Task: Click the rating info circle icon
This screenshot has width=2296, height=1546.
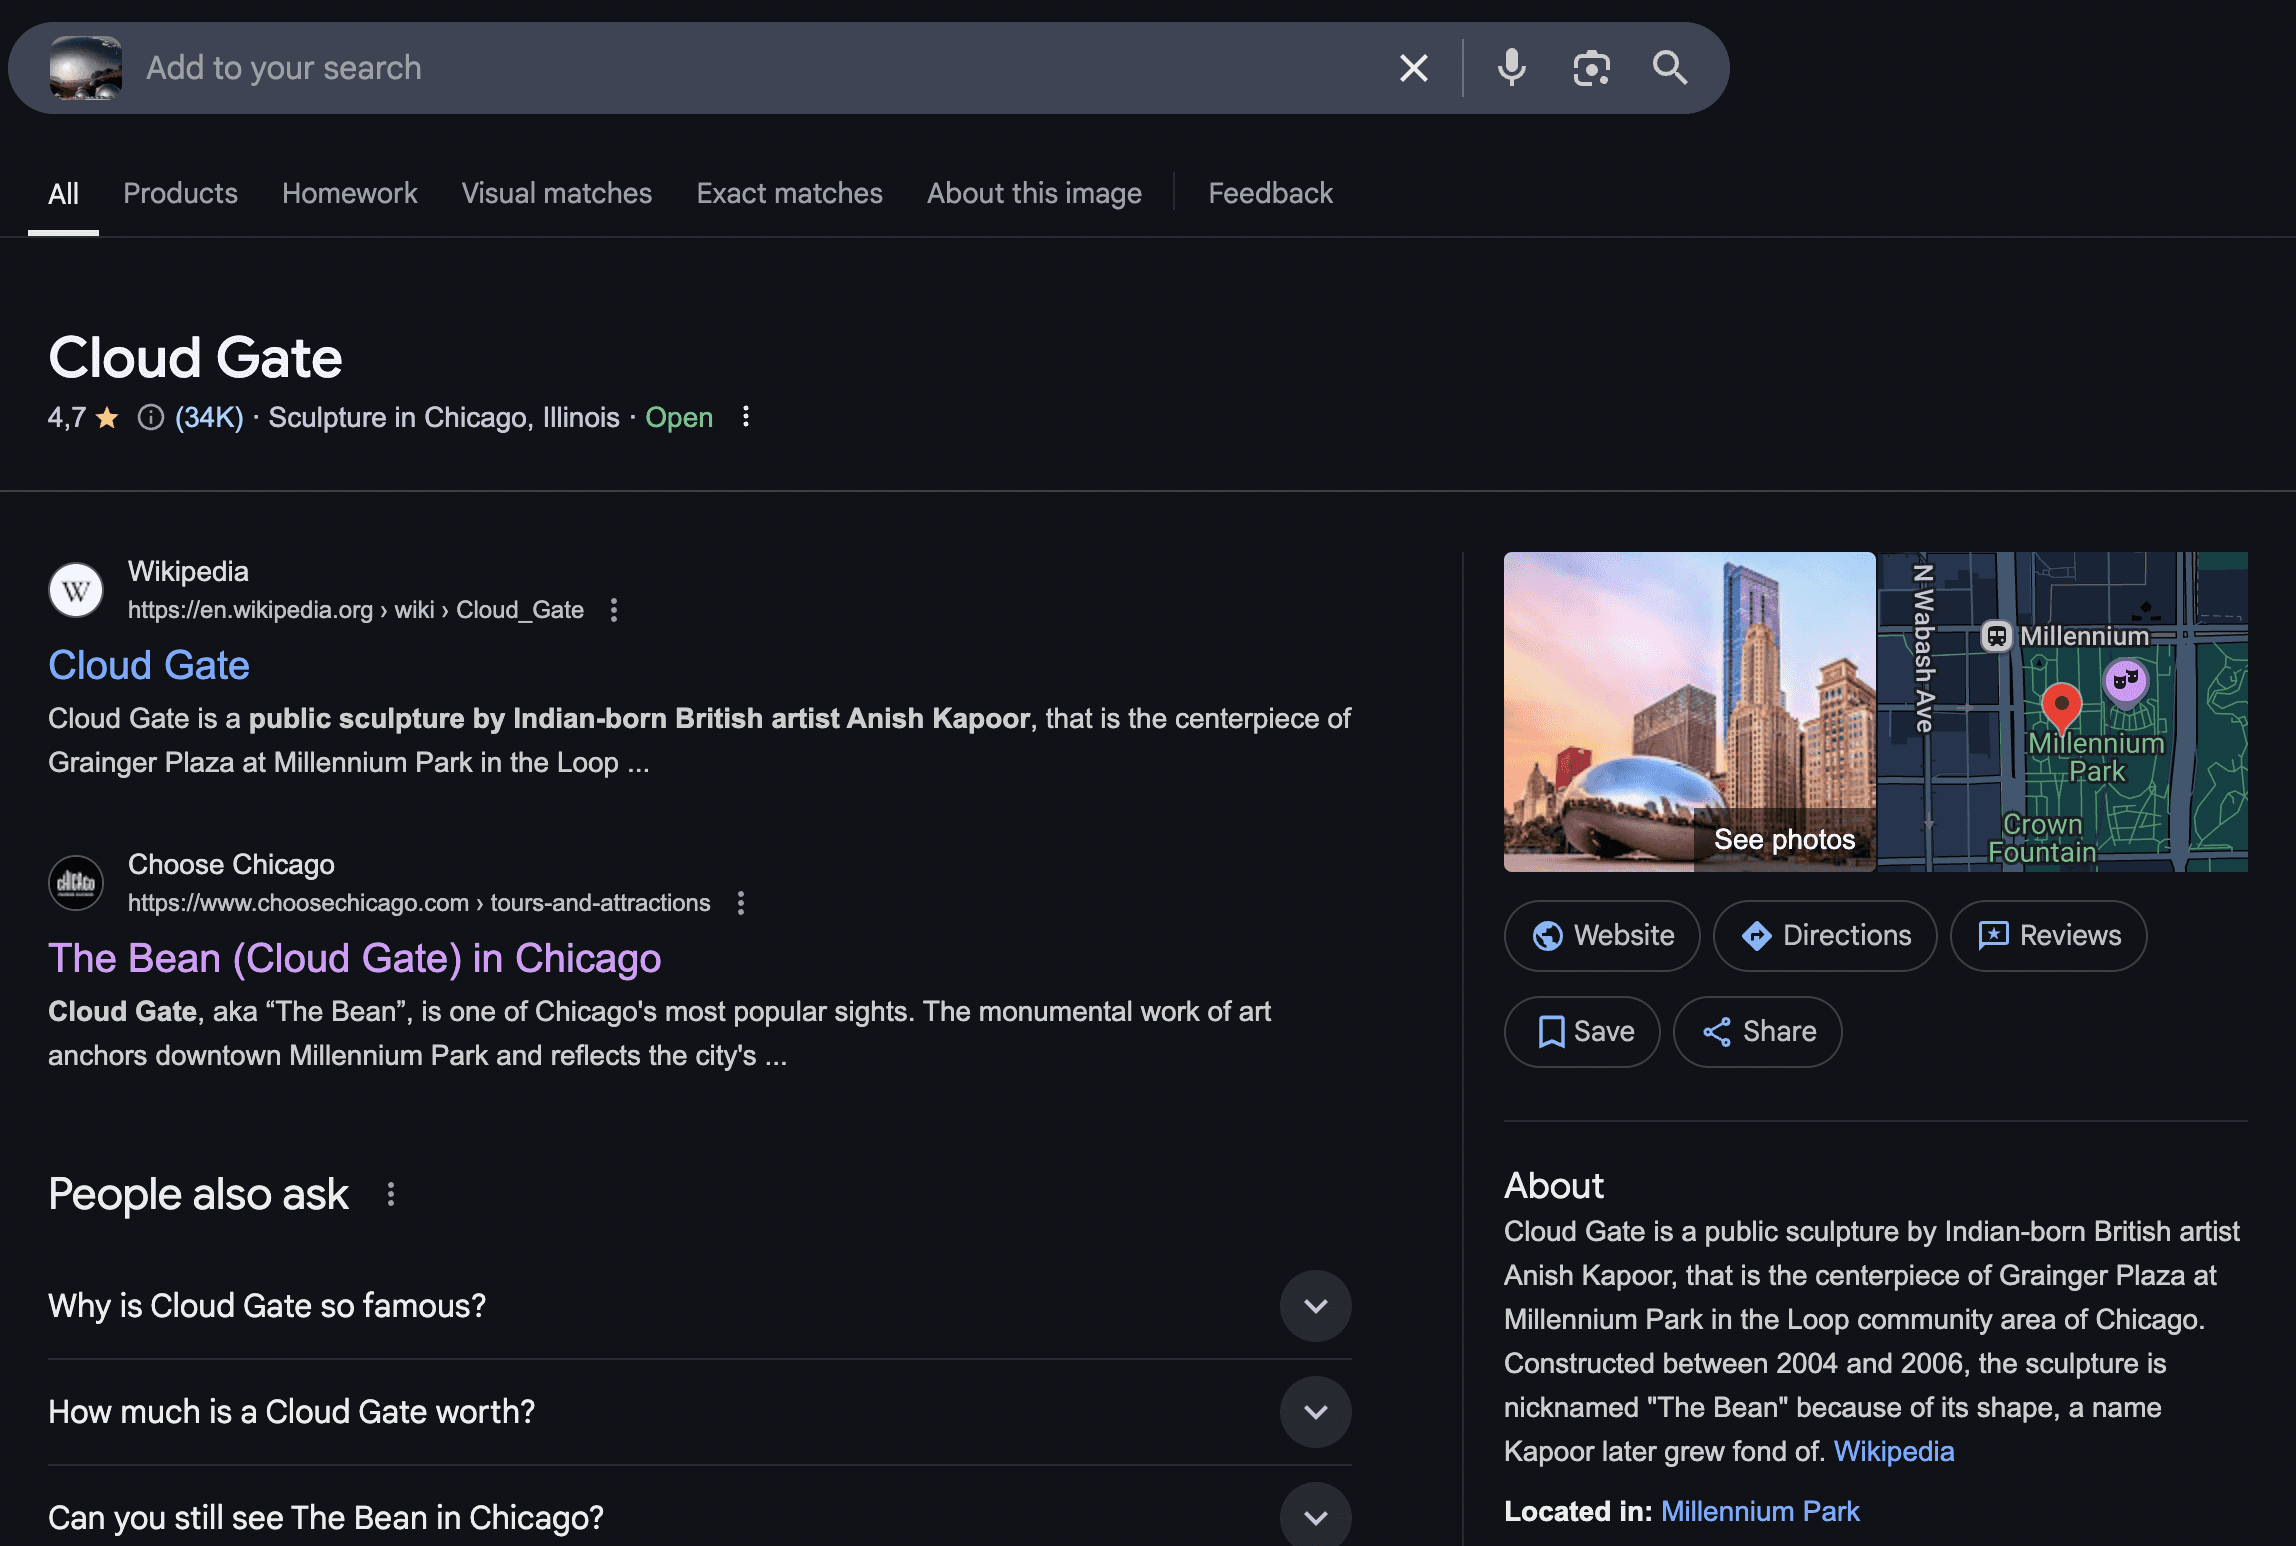Action: (151, 417)
